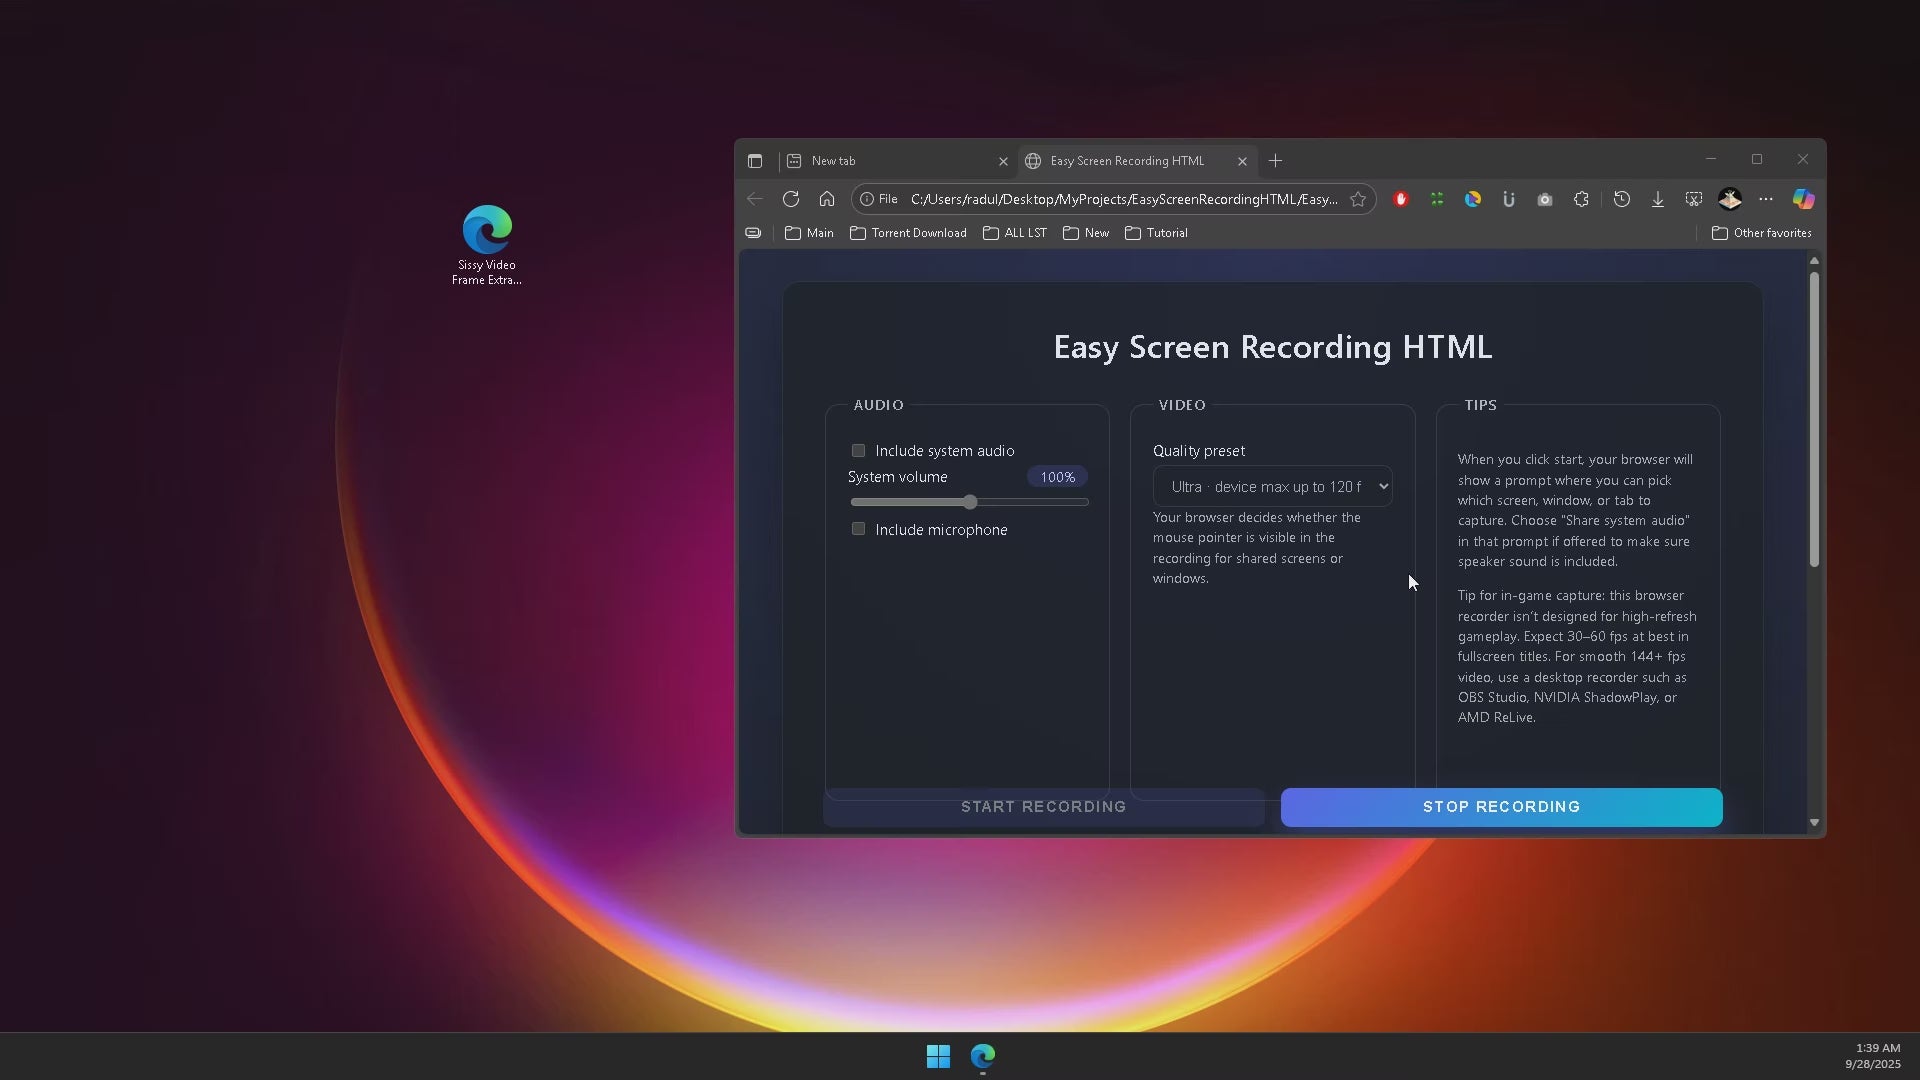Open the Copilot icon in toolbar
This screenshot has height=1080, width=1920.
(1803, 200)
